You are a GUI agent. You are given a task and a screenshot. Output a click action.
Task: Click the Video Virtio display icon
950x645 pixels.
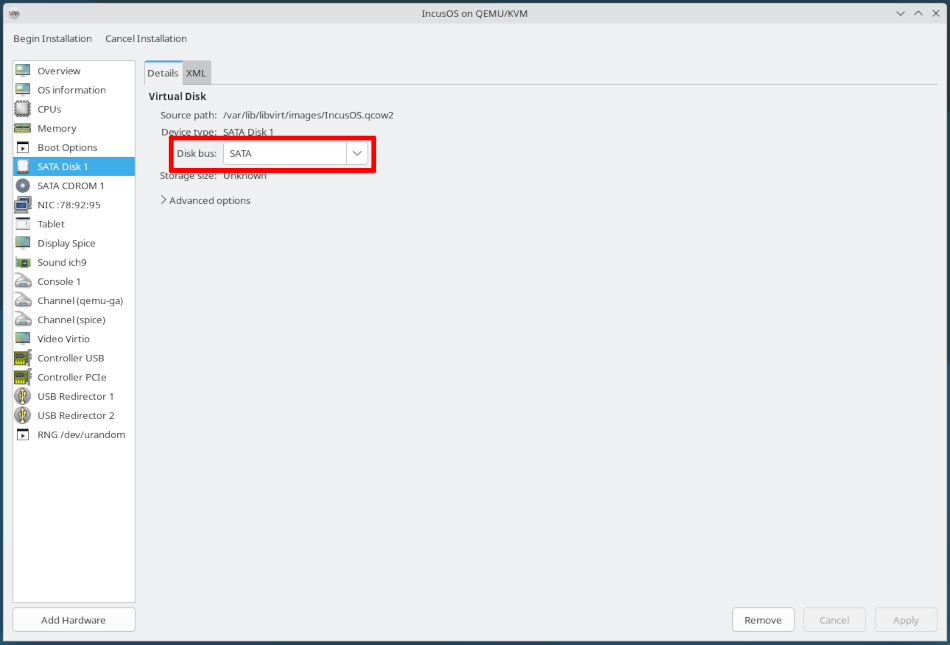[x=22, y=338]
